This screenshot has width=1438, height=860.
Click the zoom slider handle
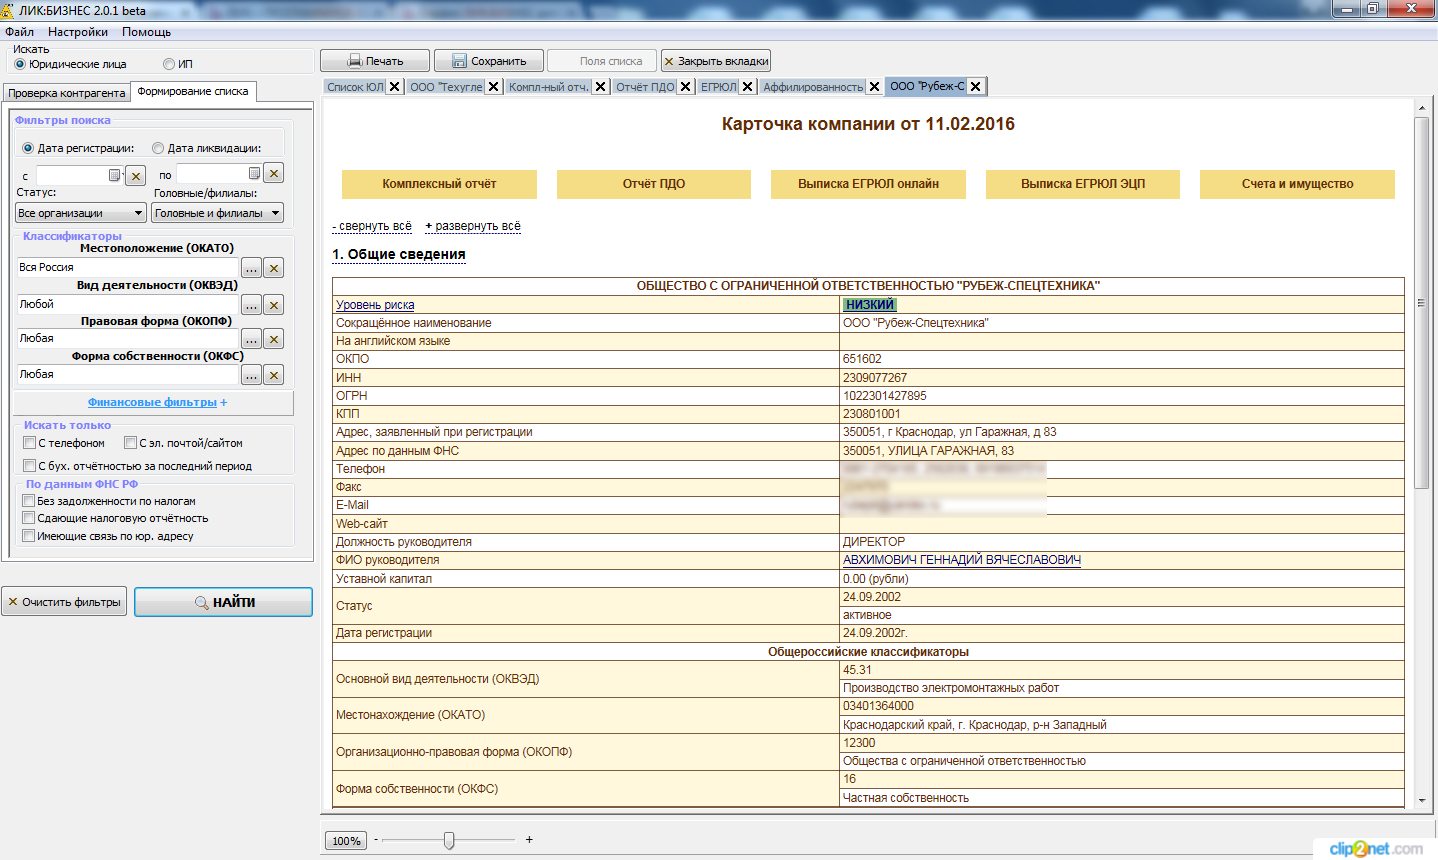[x=449, y=840]
